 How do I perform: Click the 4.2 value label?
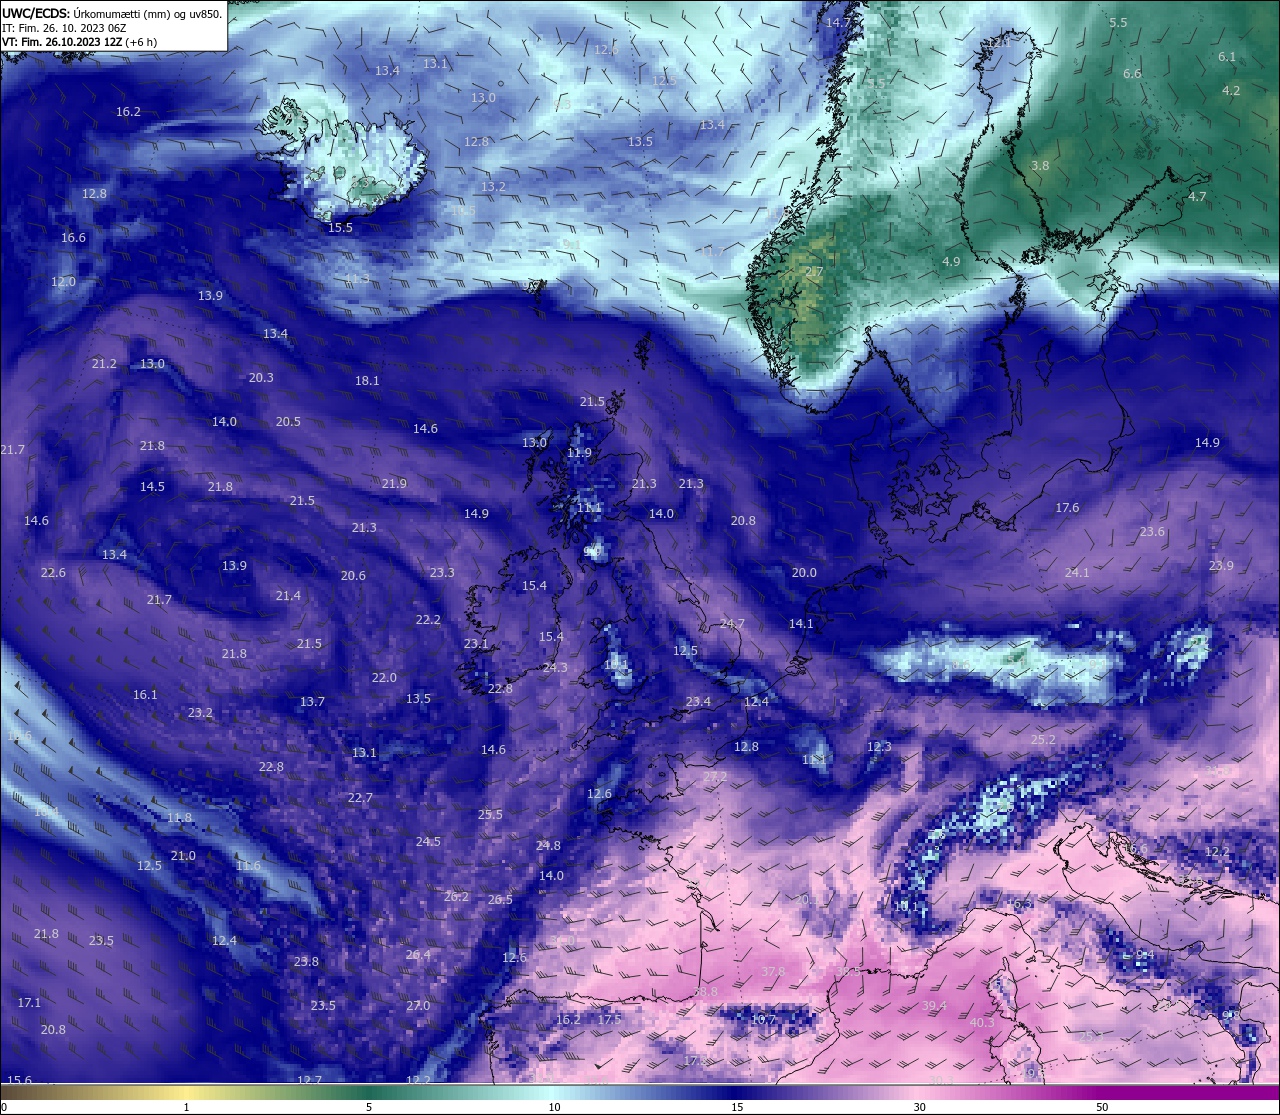1231,90
